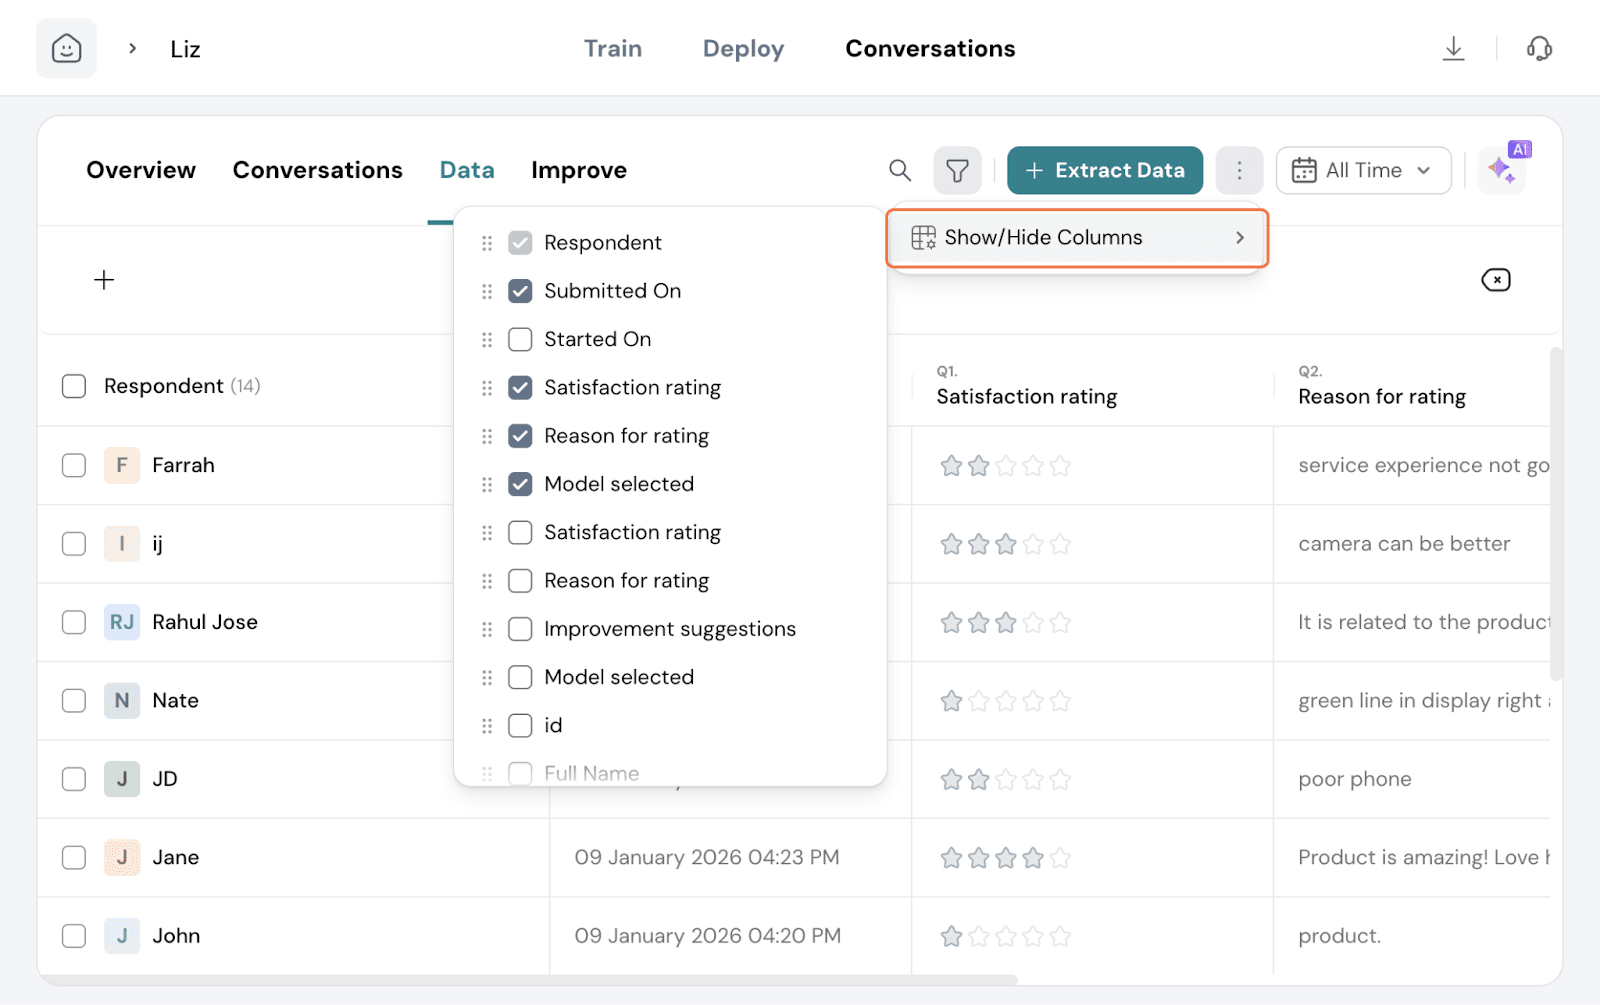Open the headset support icon
The height and width of the screenshot is (1005, 1600).
[x=1539, y=48]
